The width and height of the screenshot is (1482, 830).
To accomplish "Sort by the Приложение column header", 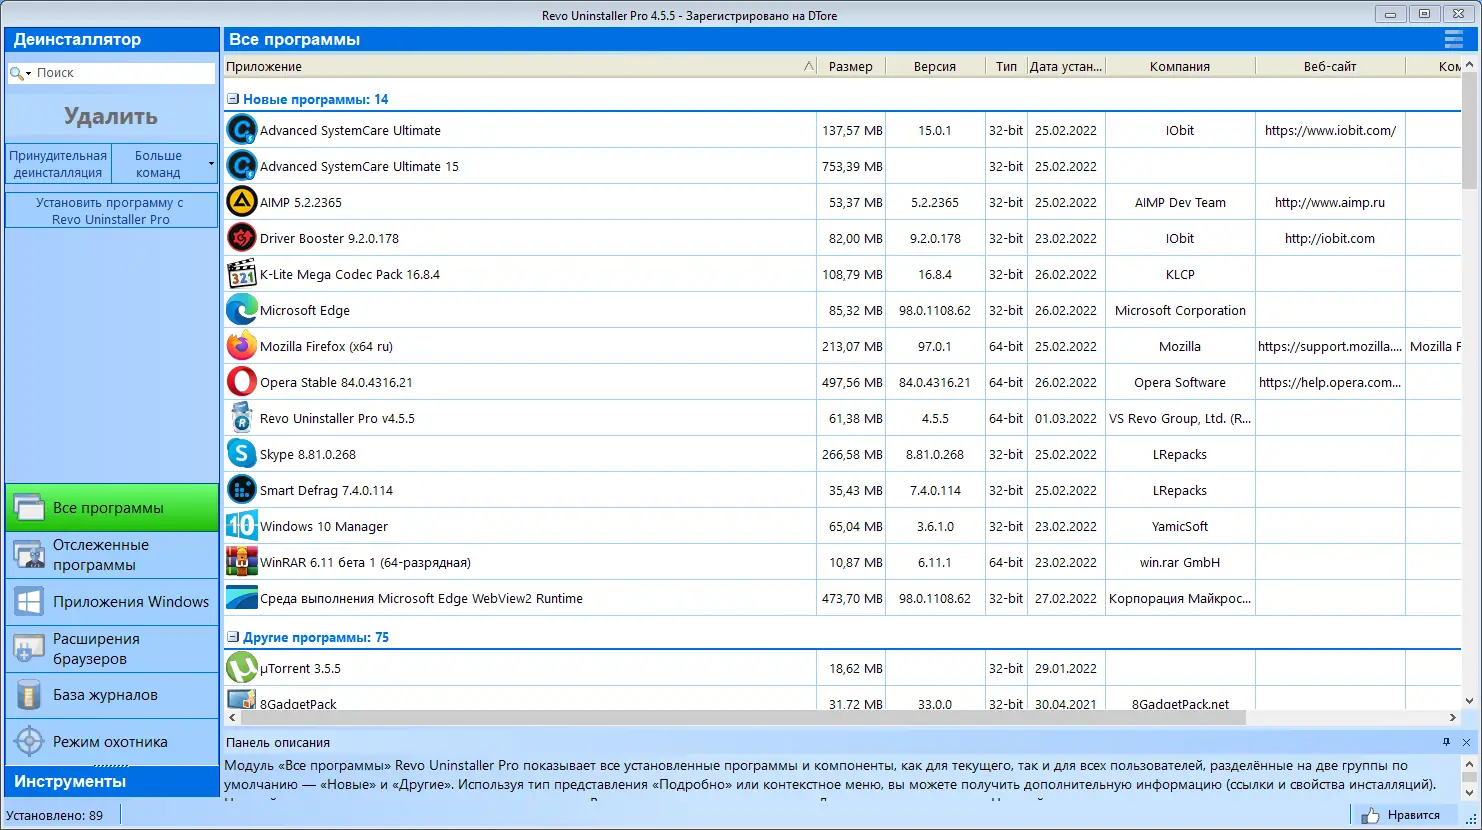I will click(520, 66).
